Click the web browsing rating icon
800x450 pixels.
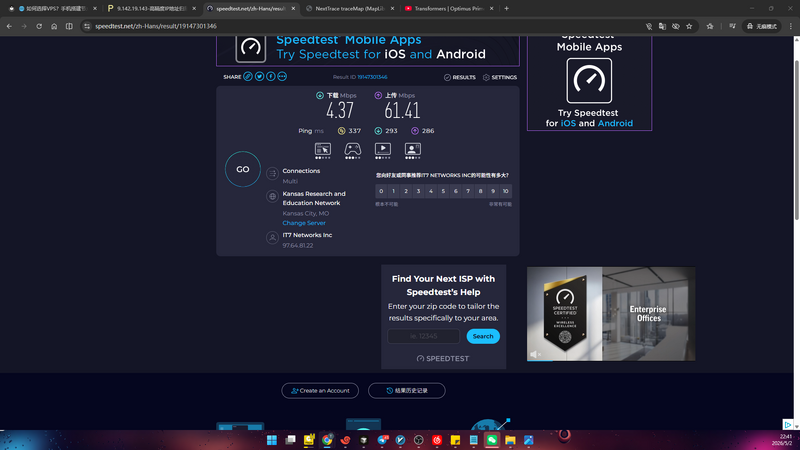coord(322,149)
